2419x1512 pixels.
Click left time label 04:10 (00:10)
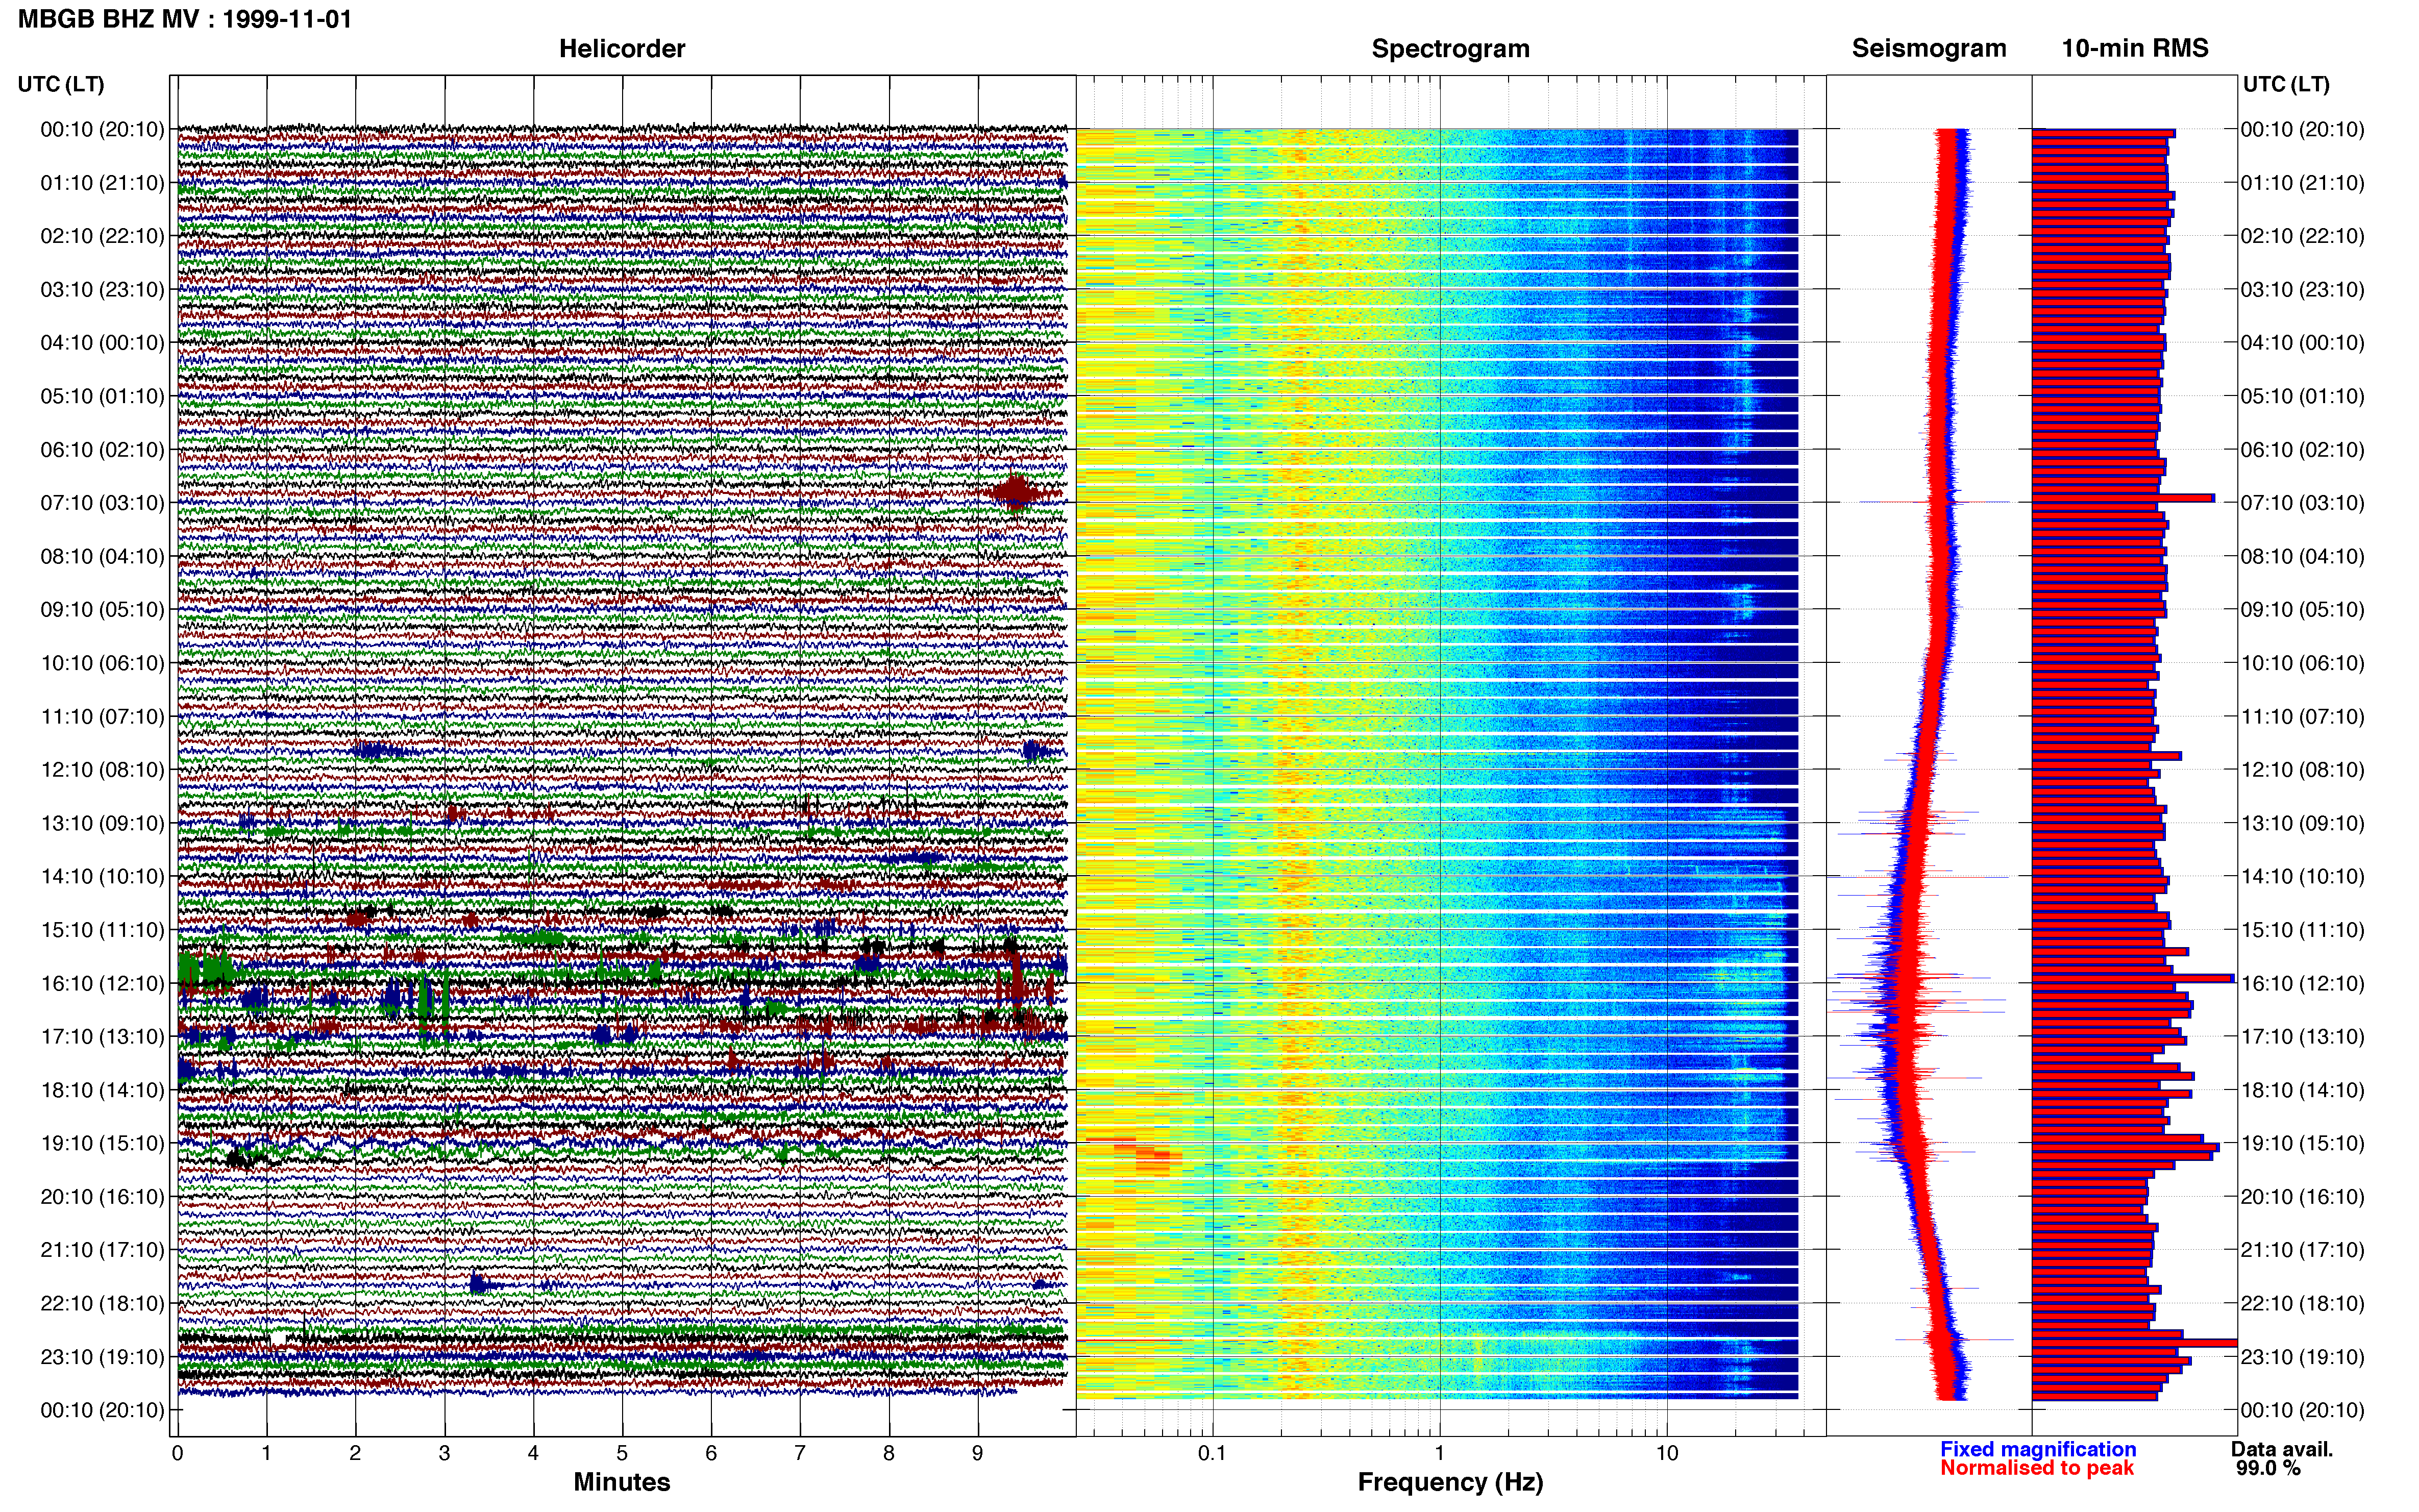(x=102, y=343)
